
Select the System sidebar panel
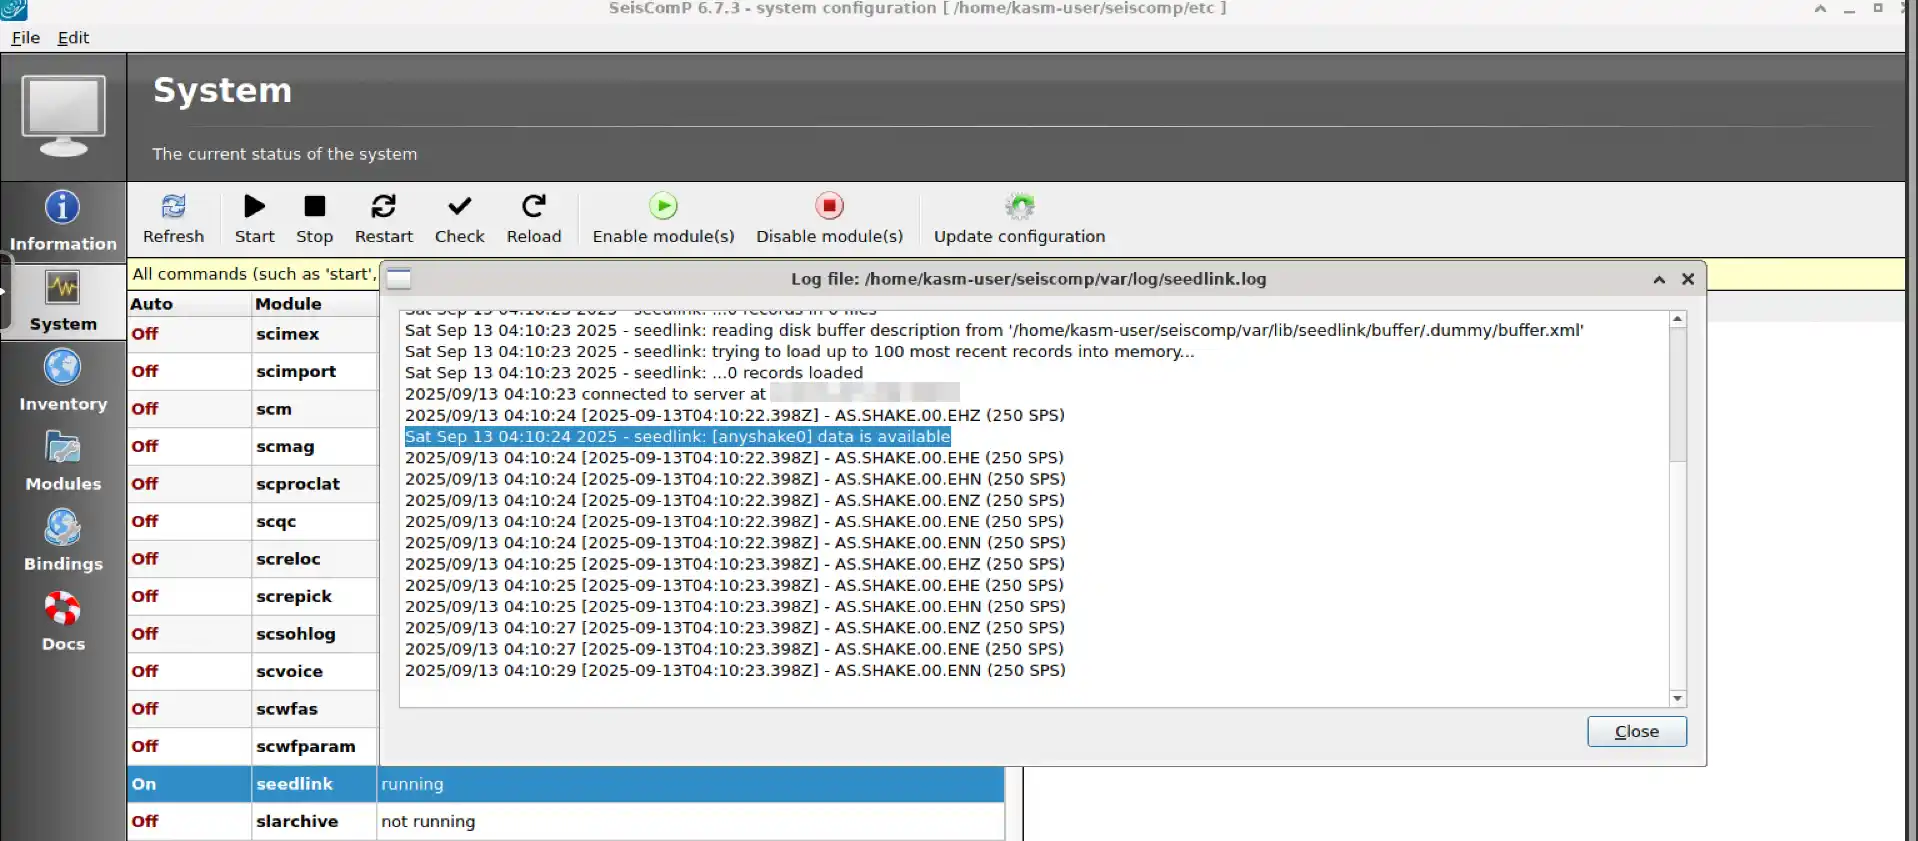click(63, 300)
